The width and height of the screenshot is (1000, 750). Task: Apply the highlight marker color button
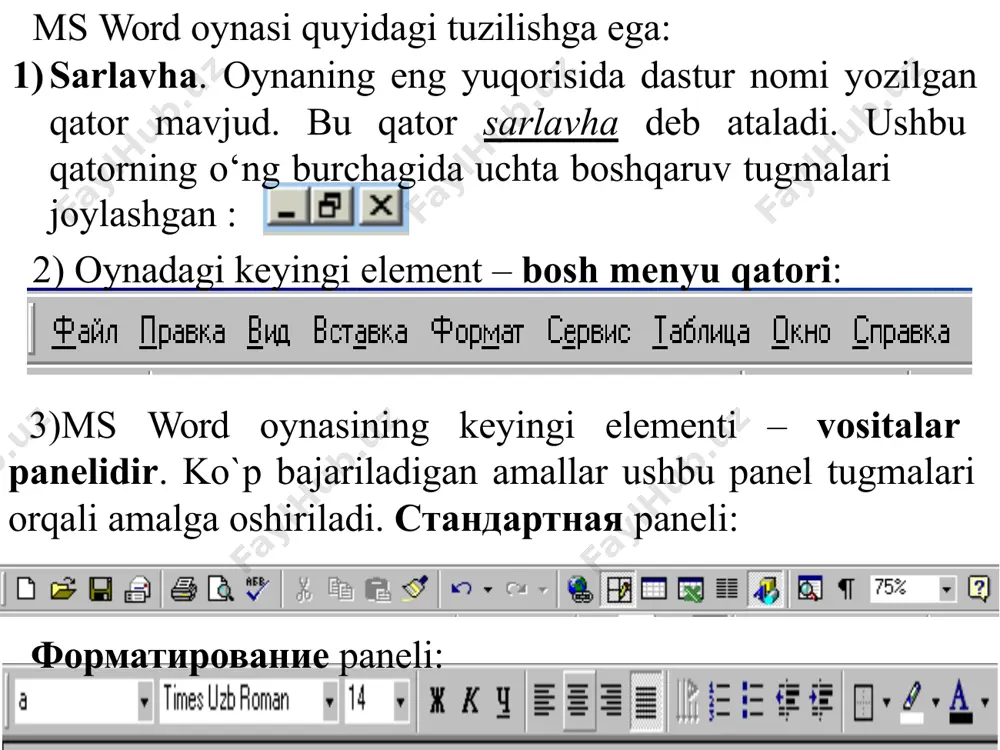pyautogui.click(x=913, y=702)
